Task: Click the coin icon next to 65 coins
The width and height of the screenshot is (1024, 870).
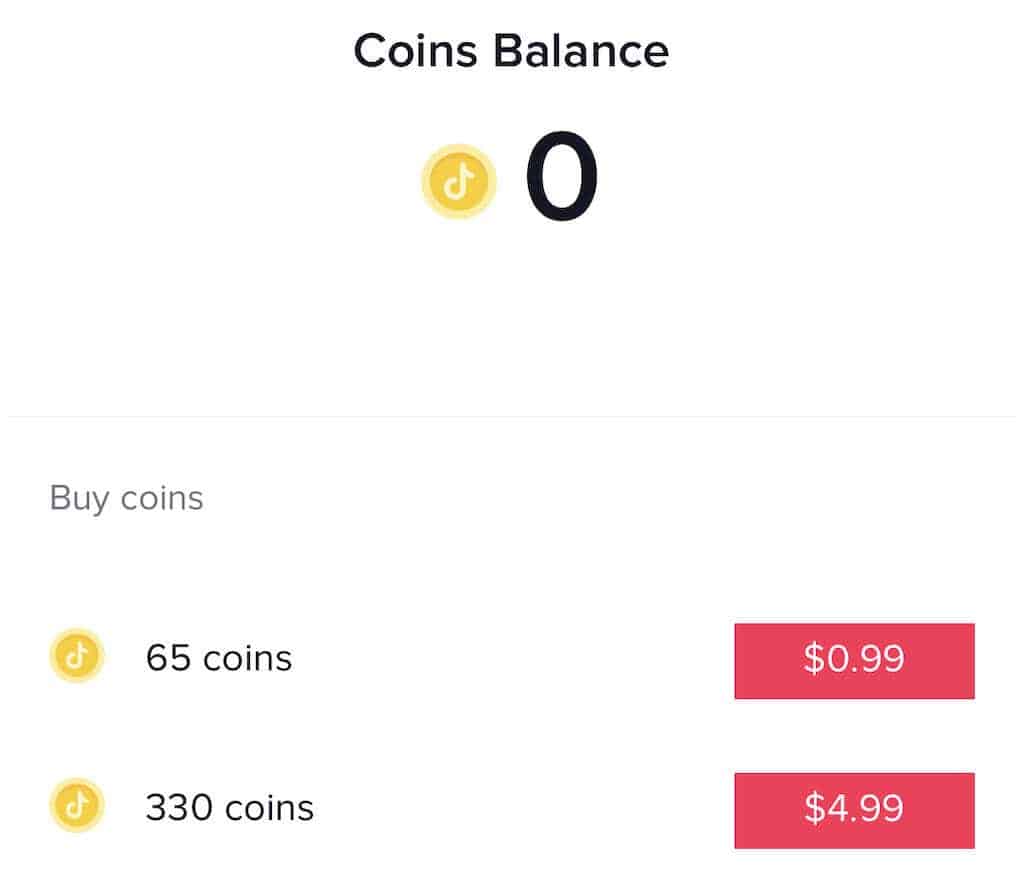Action: coord(77,657)
